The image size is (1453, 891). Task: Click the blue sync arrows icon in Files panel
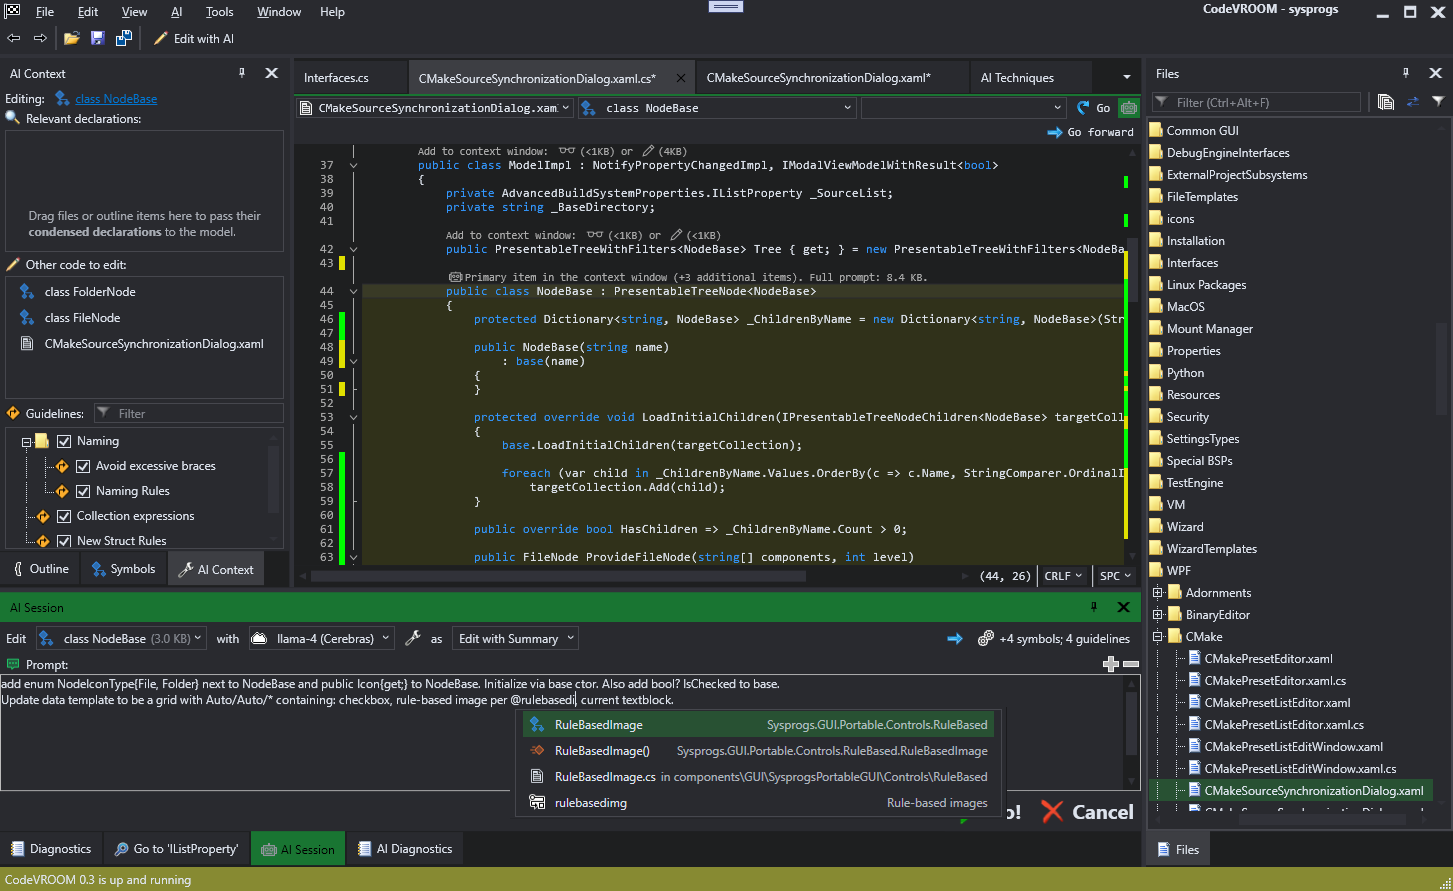pos(1412,102)
